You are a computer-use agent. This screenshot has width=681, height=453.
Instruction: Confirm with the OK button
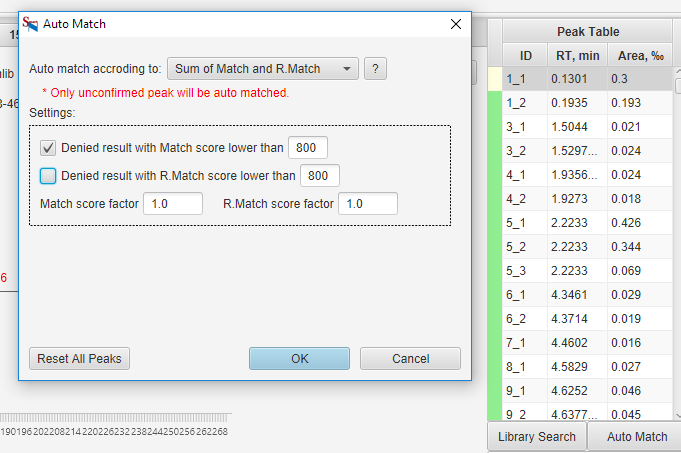pos(299,358)
